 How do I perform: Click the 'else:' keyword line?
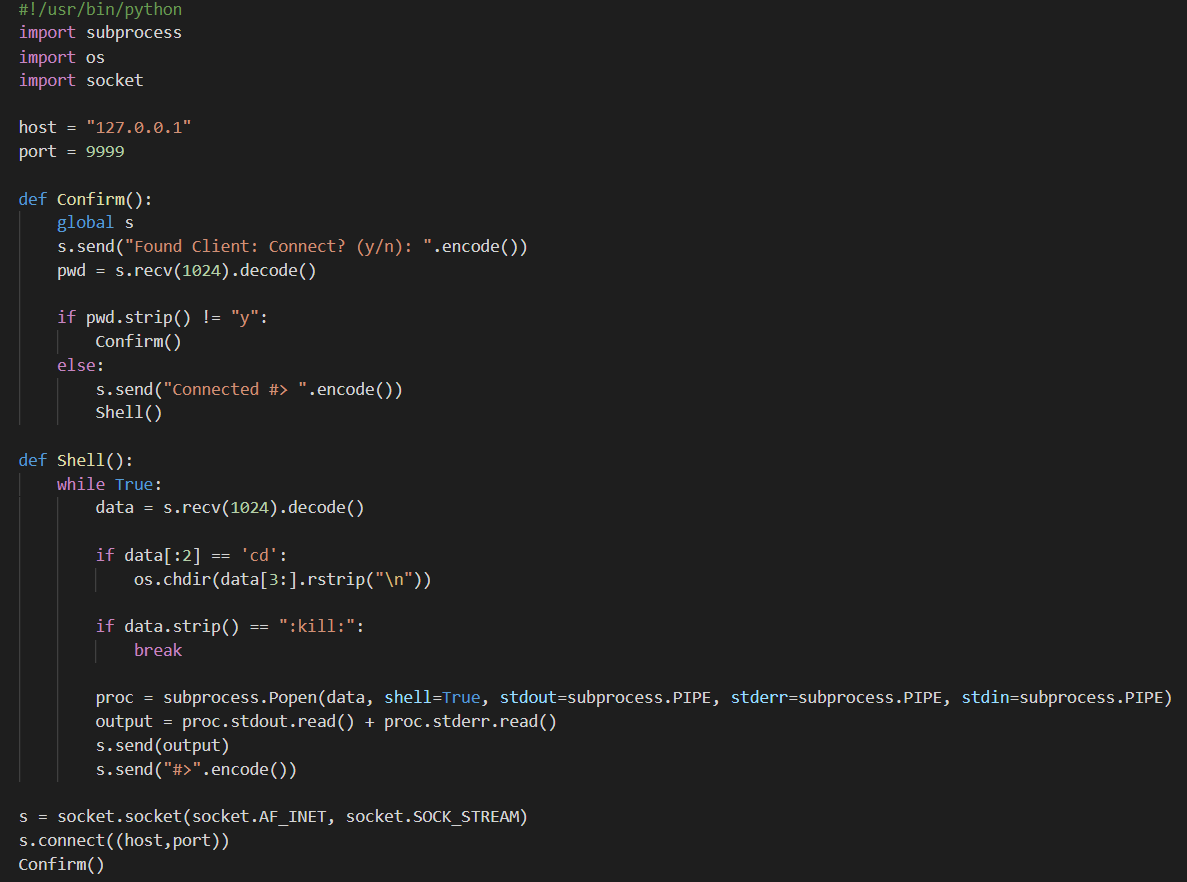tap(80, 365)
